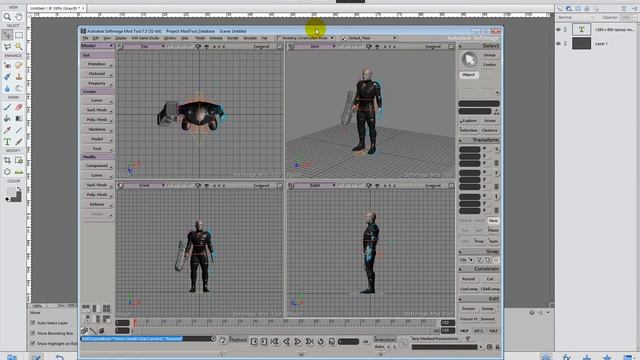Select the Cookie Cutter tool
Image resolution: width=640 pixels, height=360 pixels.
pos(7,172)
